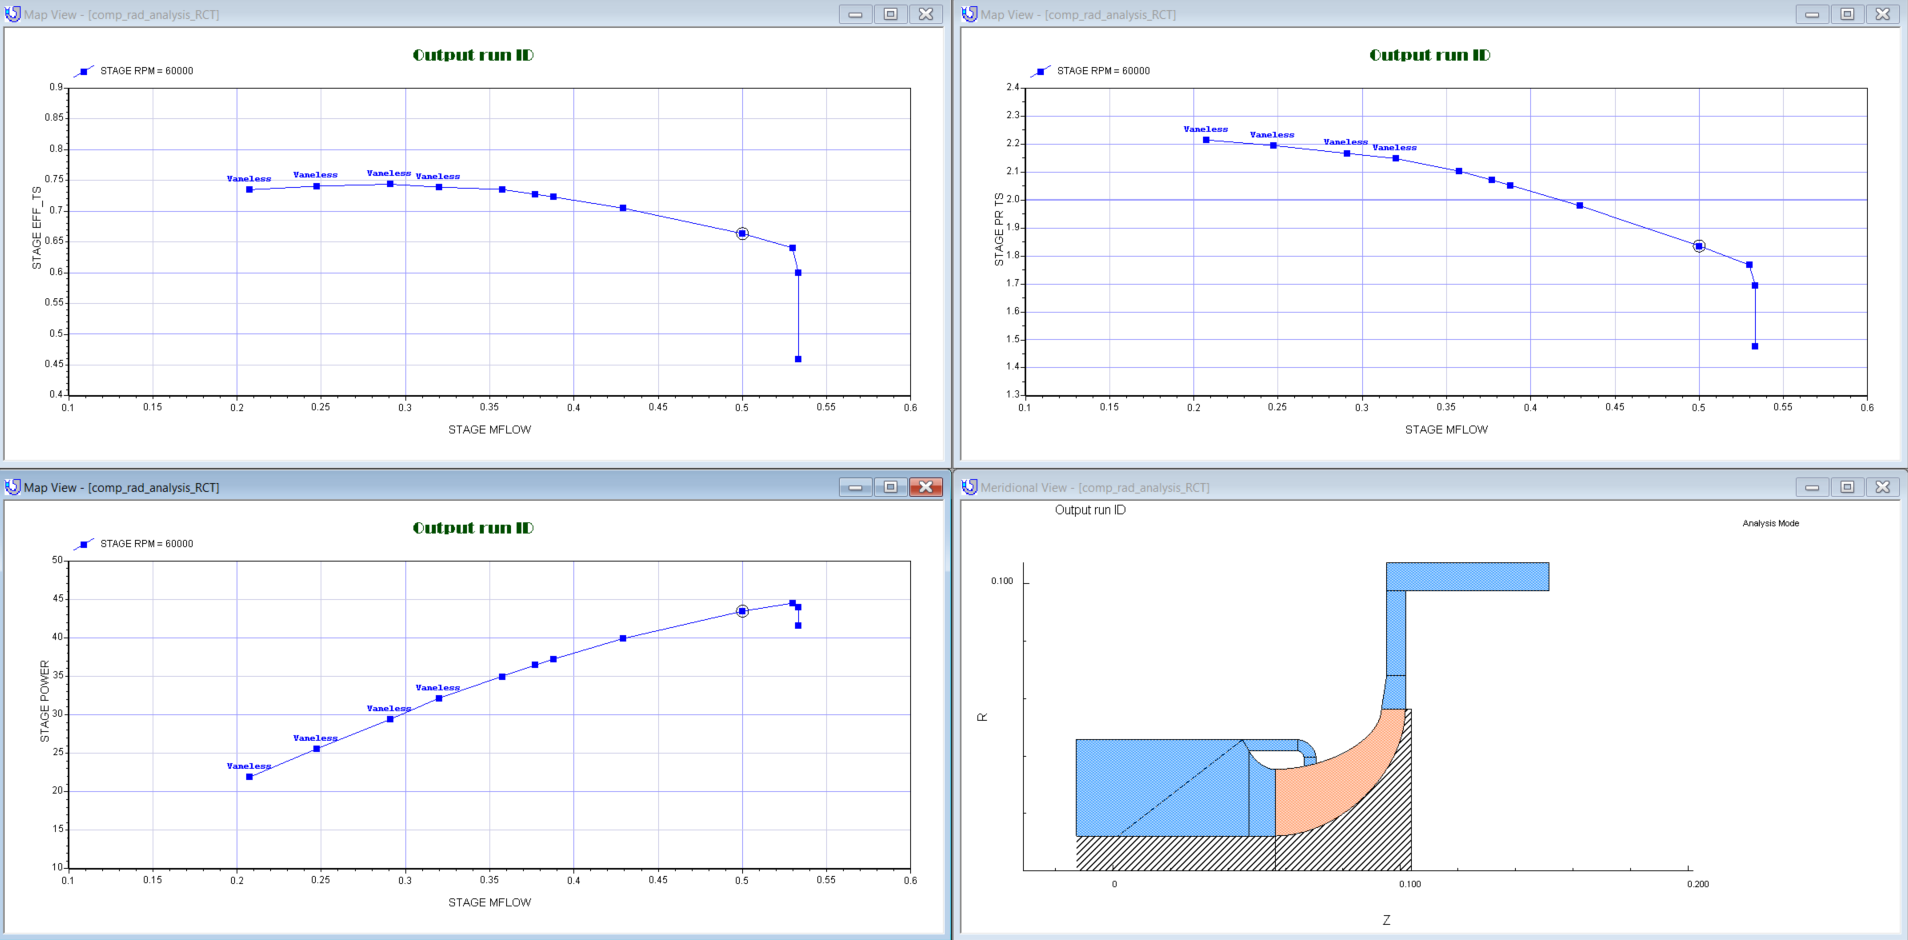
Task: Click the app icon in the STAGE PR_TS Map View title bar
Action: tap(969, 14)
